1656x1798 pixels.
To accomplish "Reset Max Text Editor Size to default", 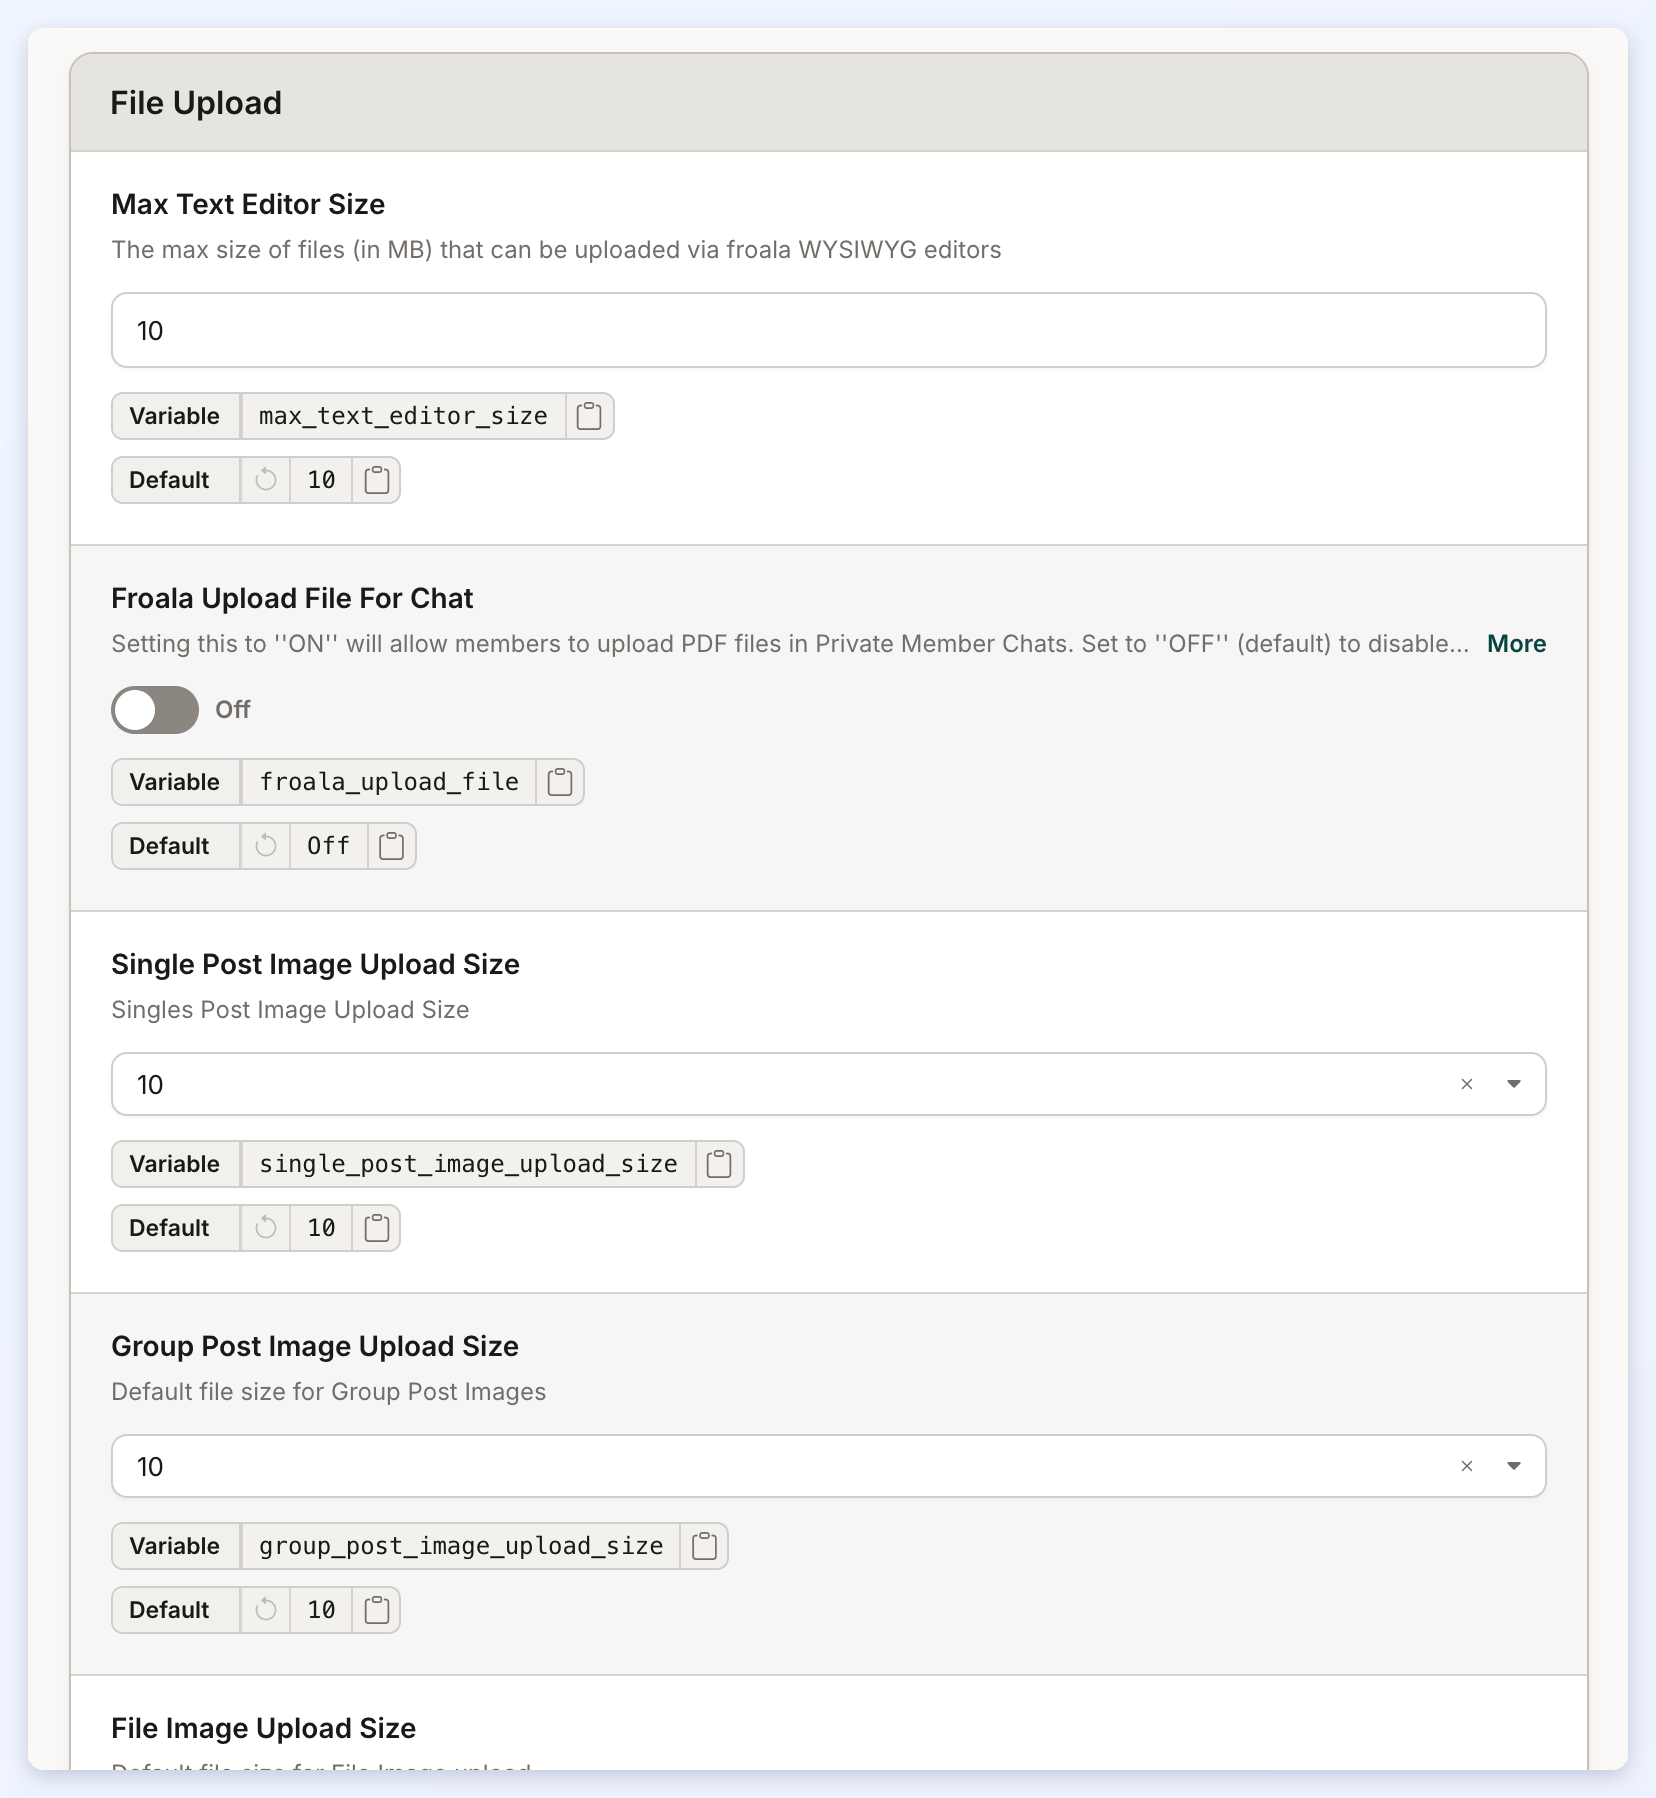I will [266, 480].
